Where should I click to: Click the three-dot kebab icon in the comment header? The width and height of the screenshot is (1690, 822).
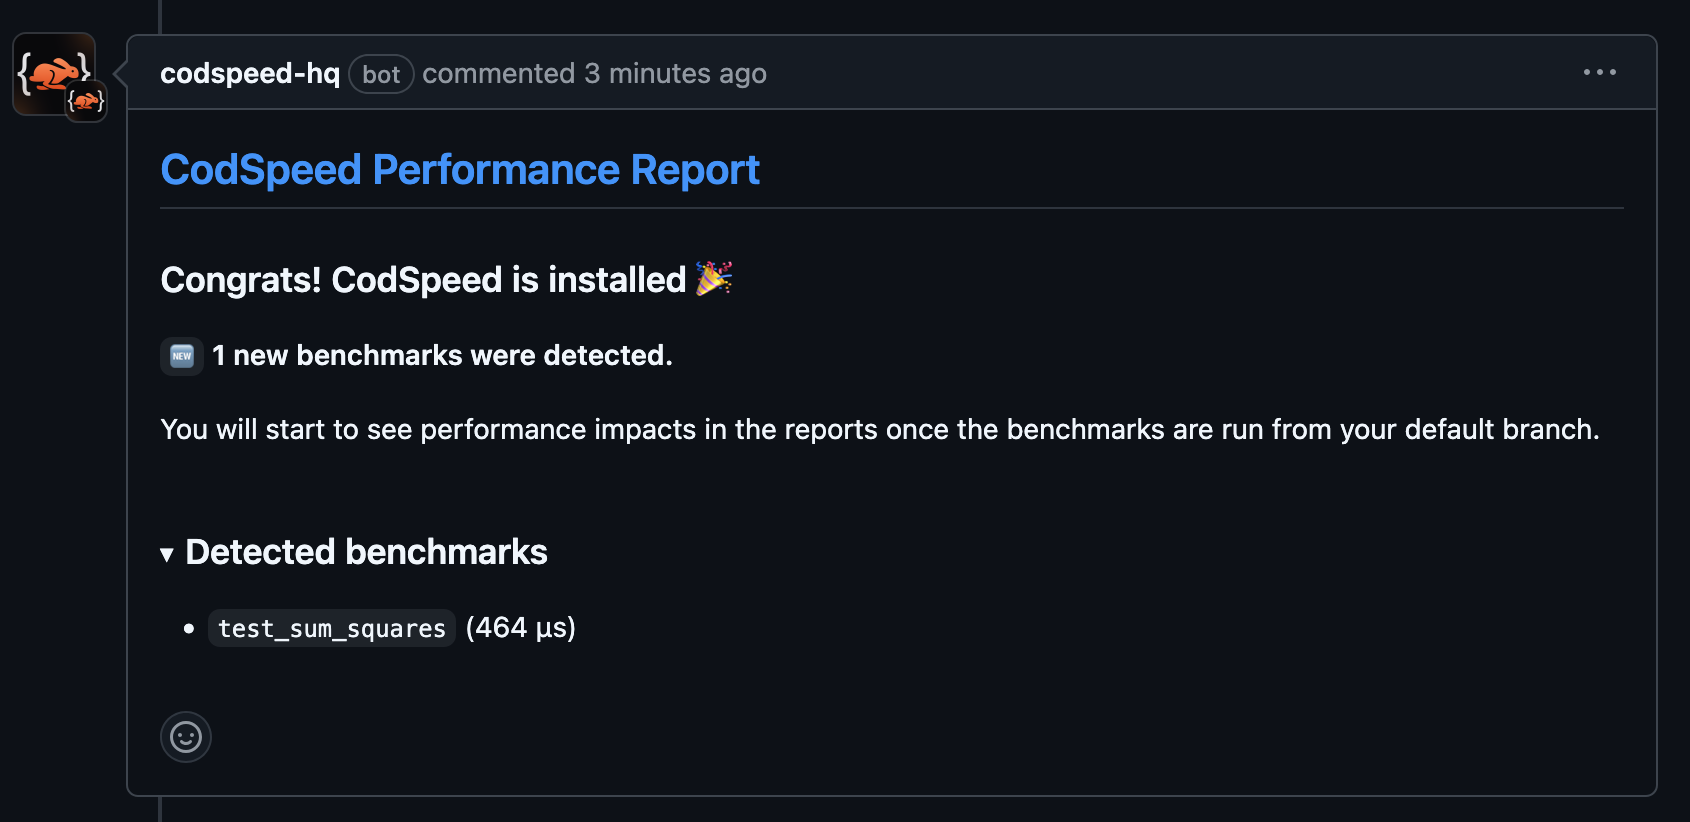pyautogui.click(x=1600, y=72)
